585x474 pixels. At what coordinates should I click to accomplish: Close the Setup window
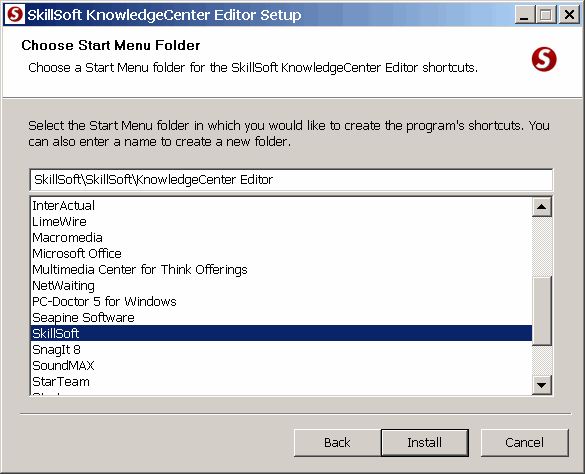[x=569, y=15]
